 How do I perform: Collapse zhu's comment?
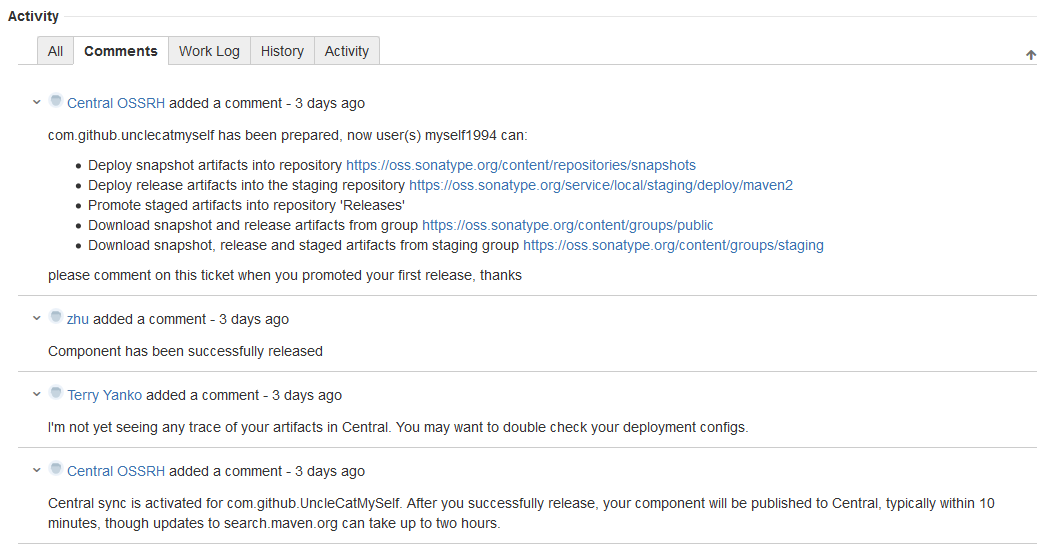click(x=37, y=318)
